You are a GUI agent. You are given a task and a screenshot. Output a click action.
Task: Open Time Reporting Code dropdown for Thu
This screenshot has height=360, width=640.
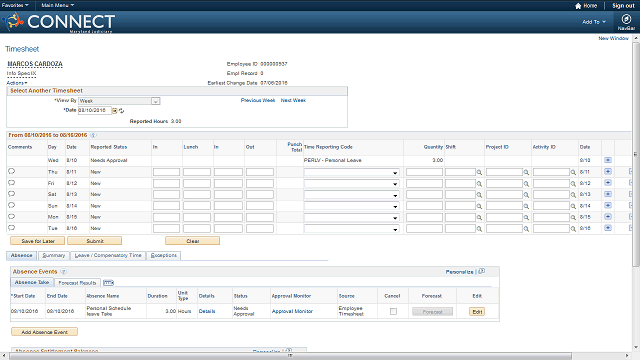351,172
